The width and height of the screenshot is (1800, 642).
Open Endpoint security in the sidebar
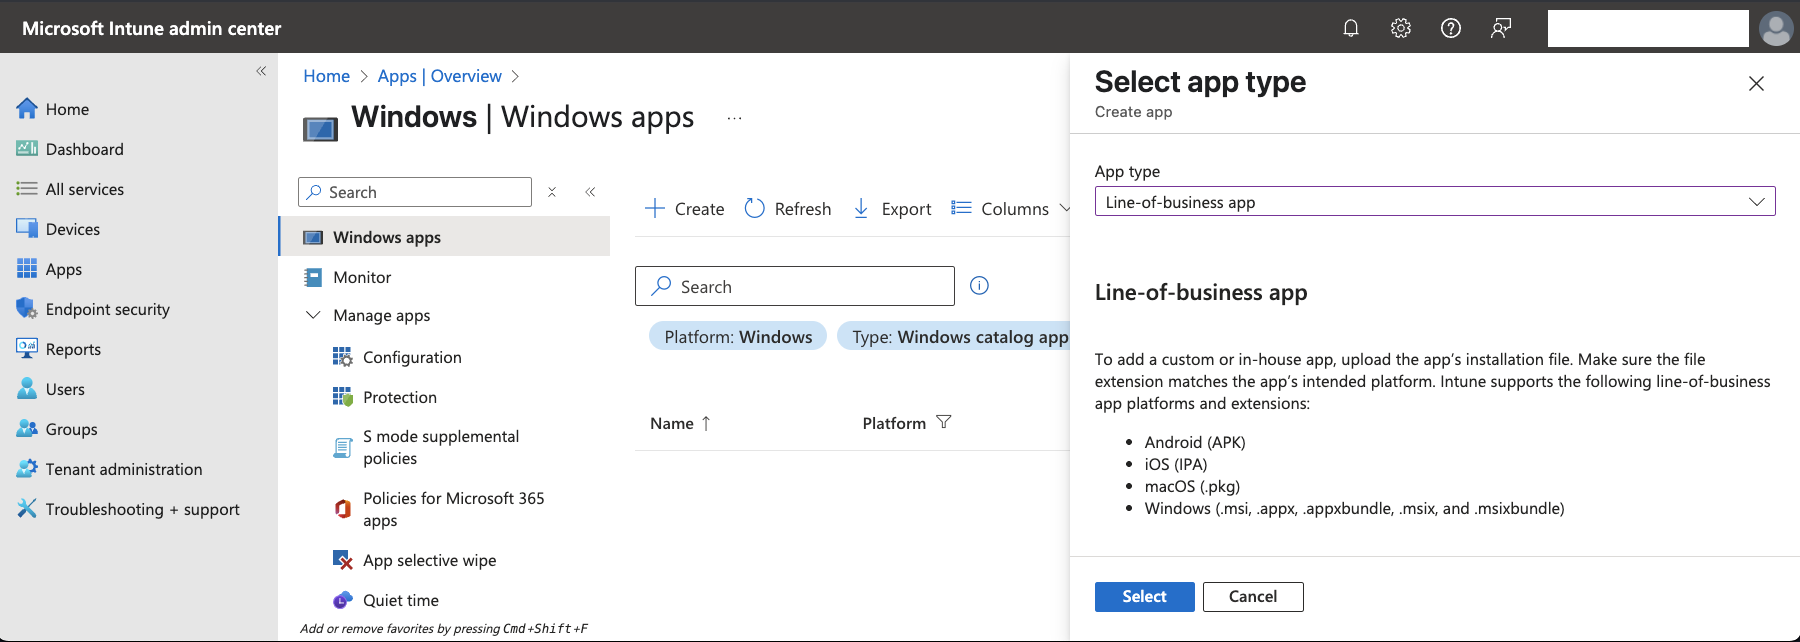coord(107,309)
